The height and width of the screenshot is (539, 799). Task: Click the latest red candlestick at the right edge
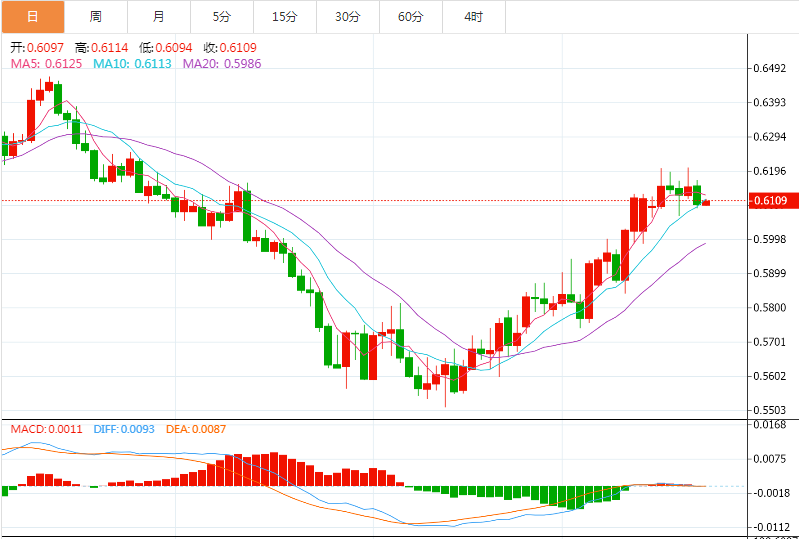click(x=706, y=203)
